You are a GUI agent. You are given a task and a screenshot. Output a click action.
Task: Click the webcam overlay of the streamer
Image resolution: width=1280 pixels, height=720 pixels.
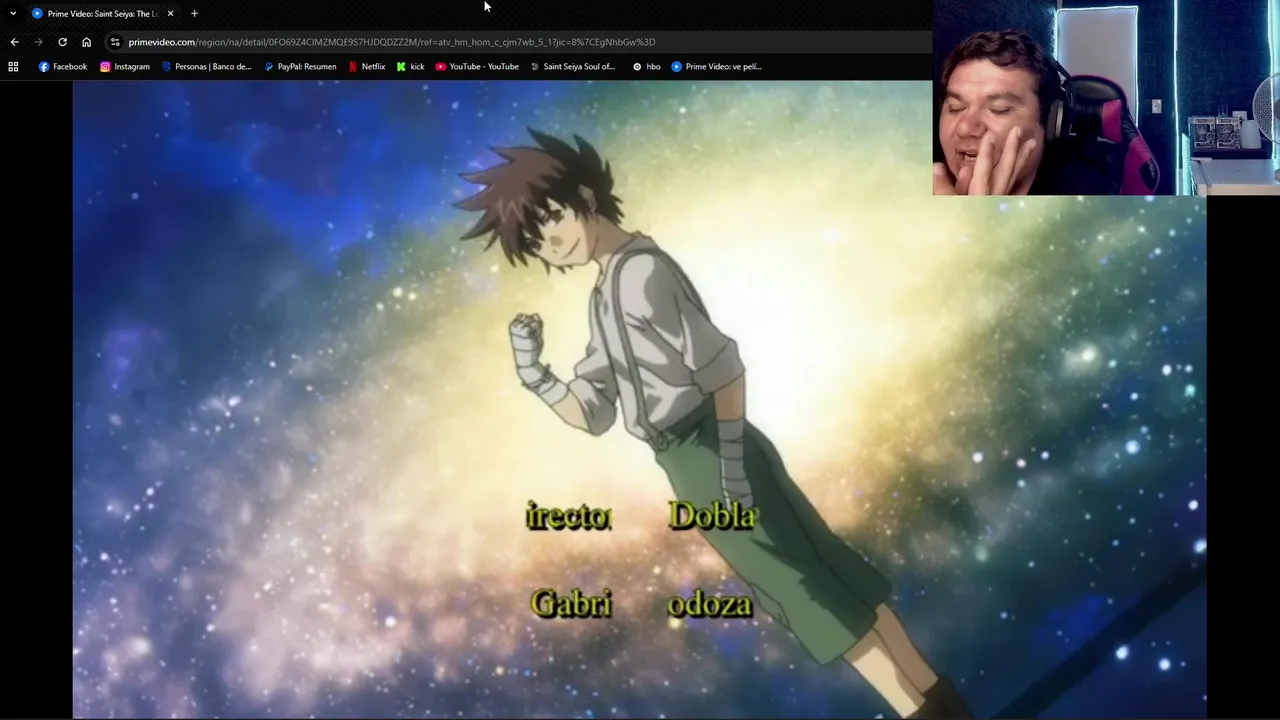(1106, 97)
